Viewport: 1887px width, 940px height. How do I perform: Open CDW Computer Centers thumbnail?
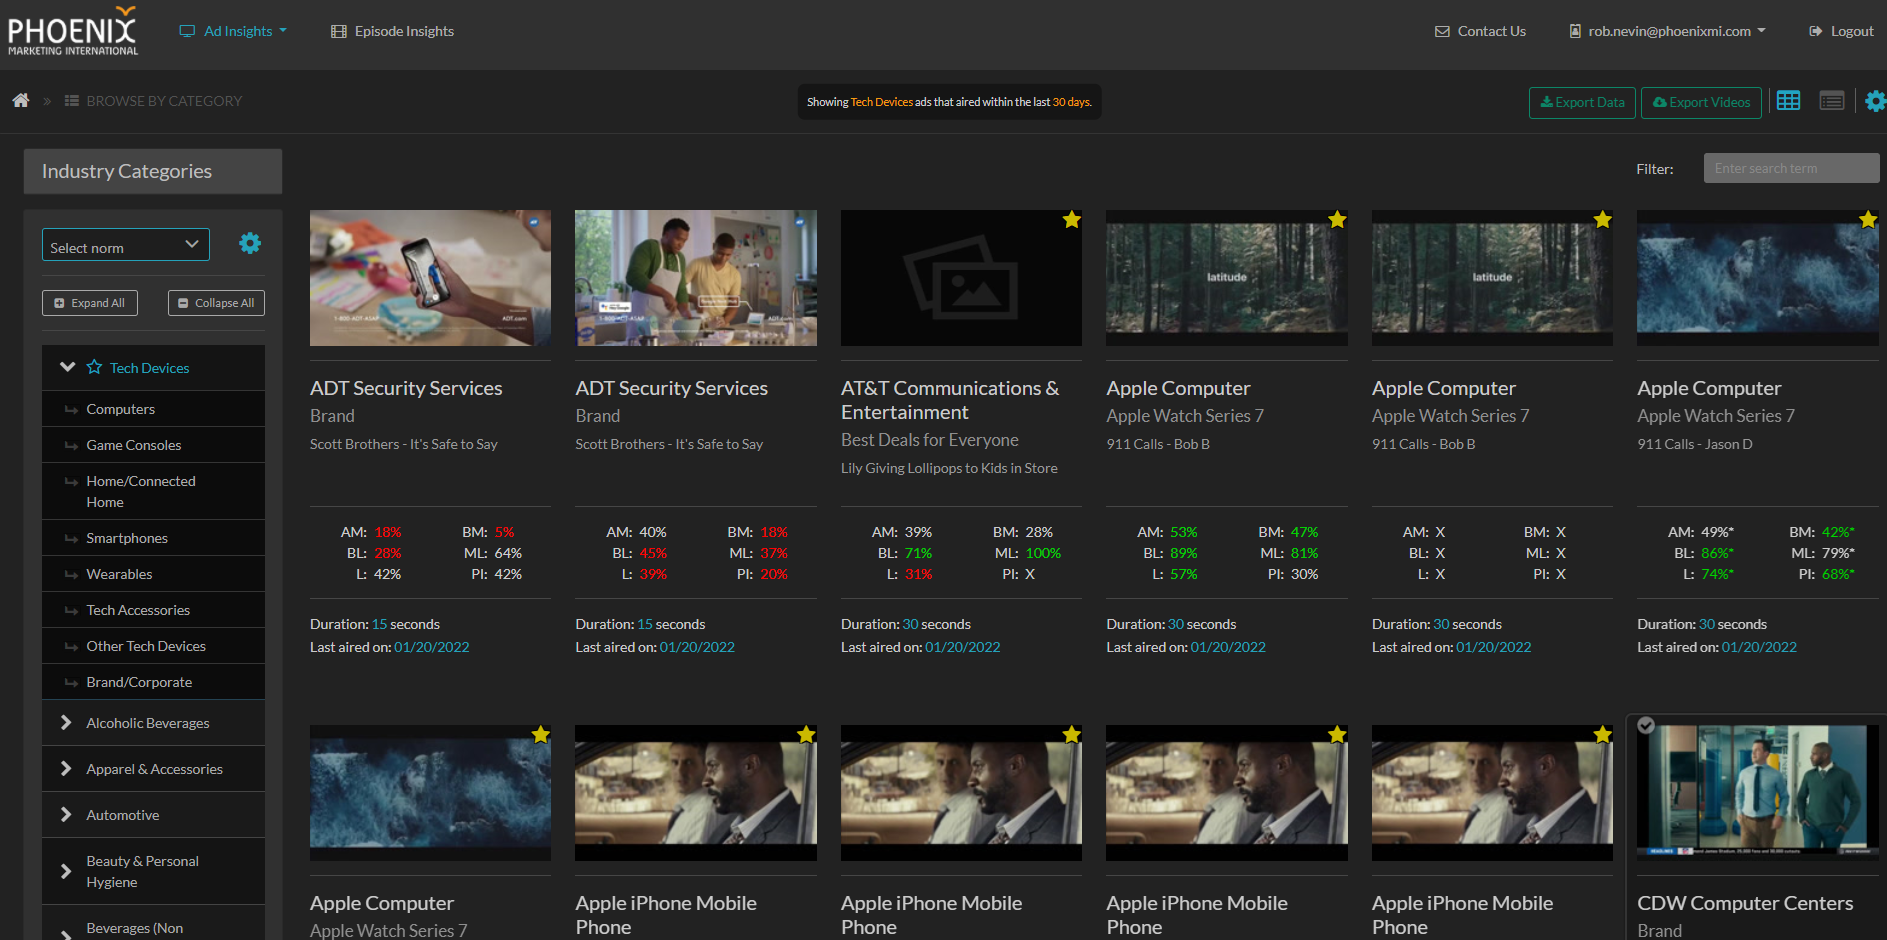pyautogui.click(x=1757, y=793)
